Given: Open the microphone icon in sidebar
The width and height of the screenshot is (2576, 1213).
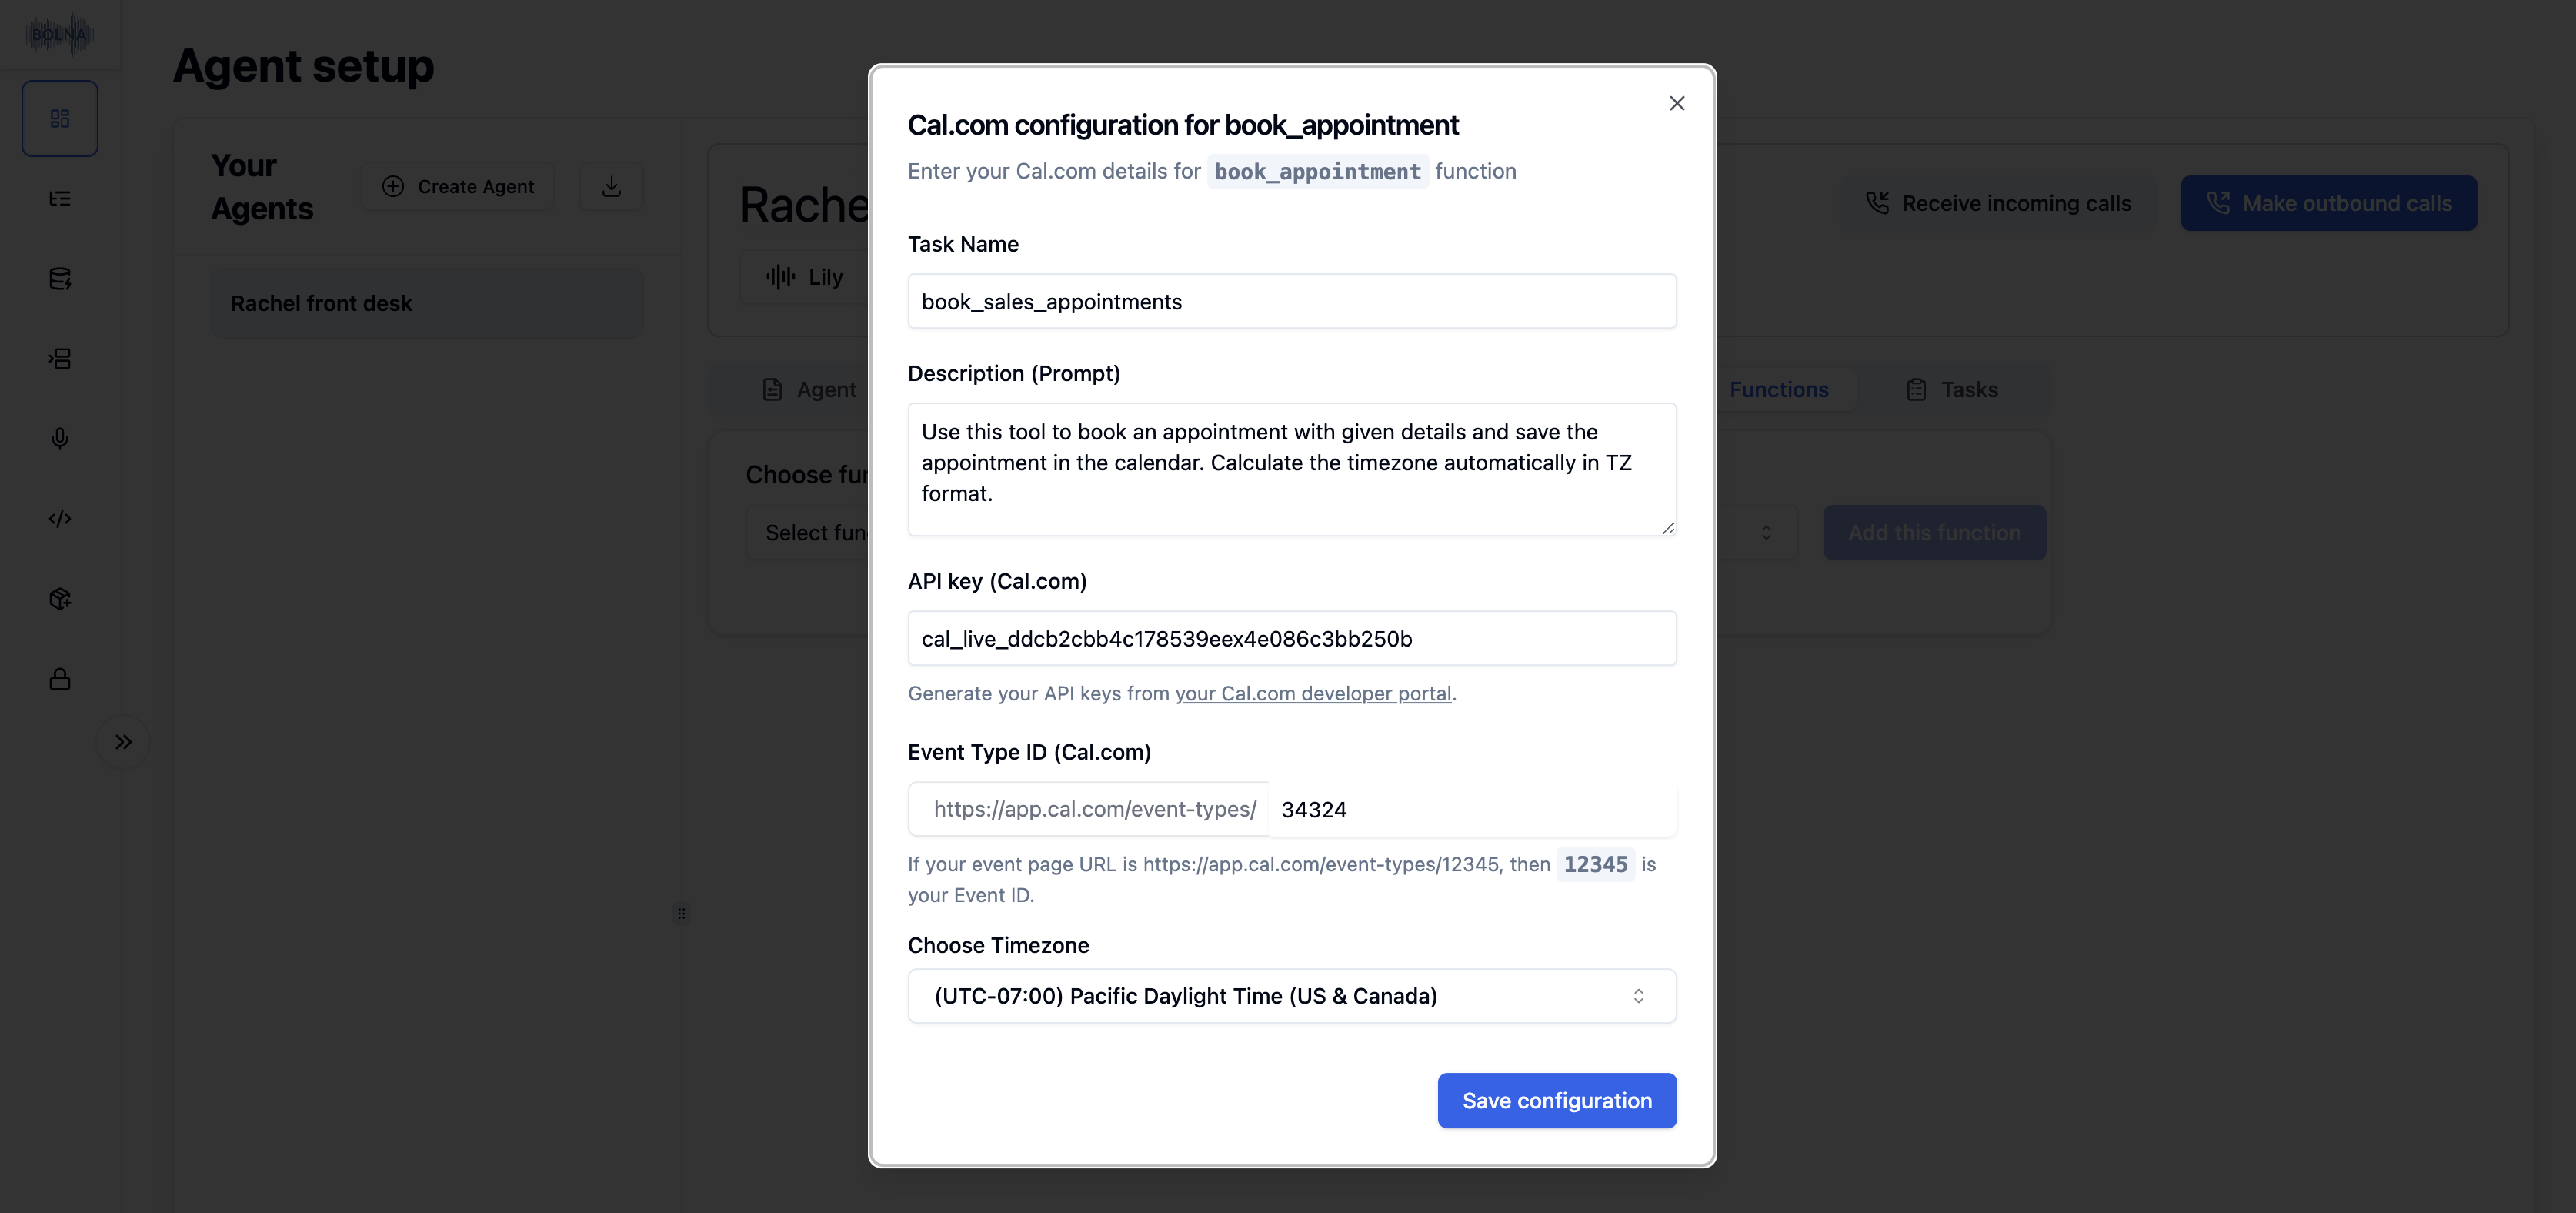Looking at the screenshot, I should point(60,439).
